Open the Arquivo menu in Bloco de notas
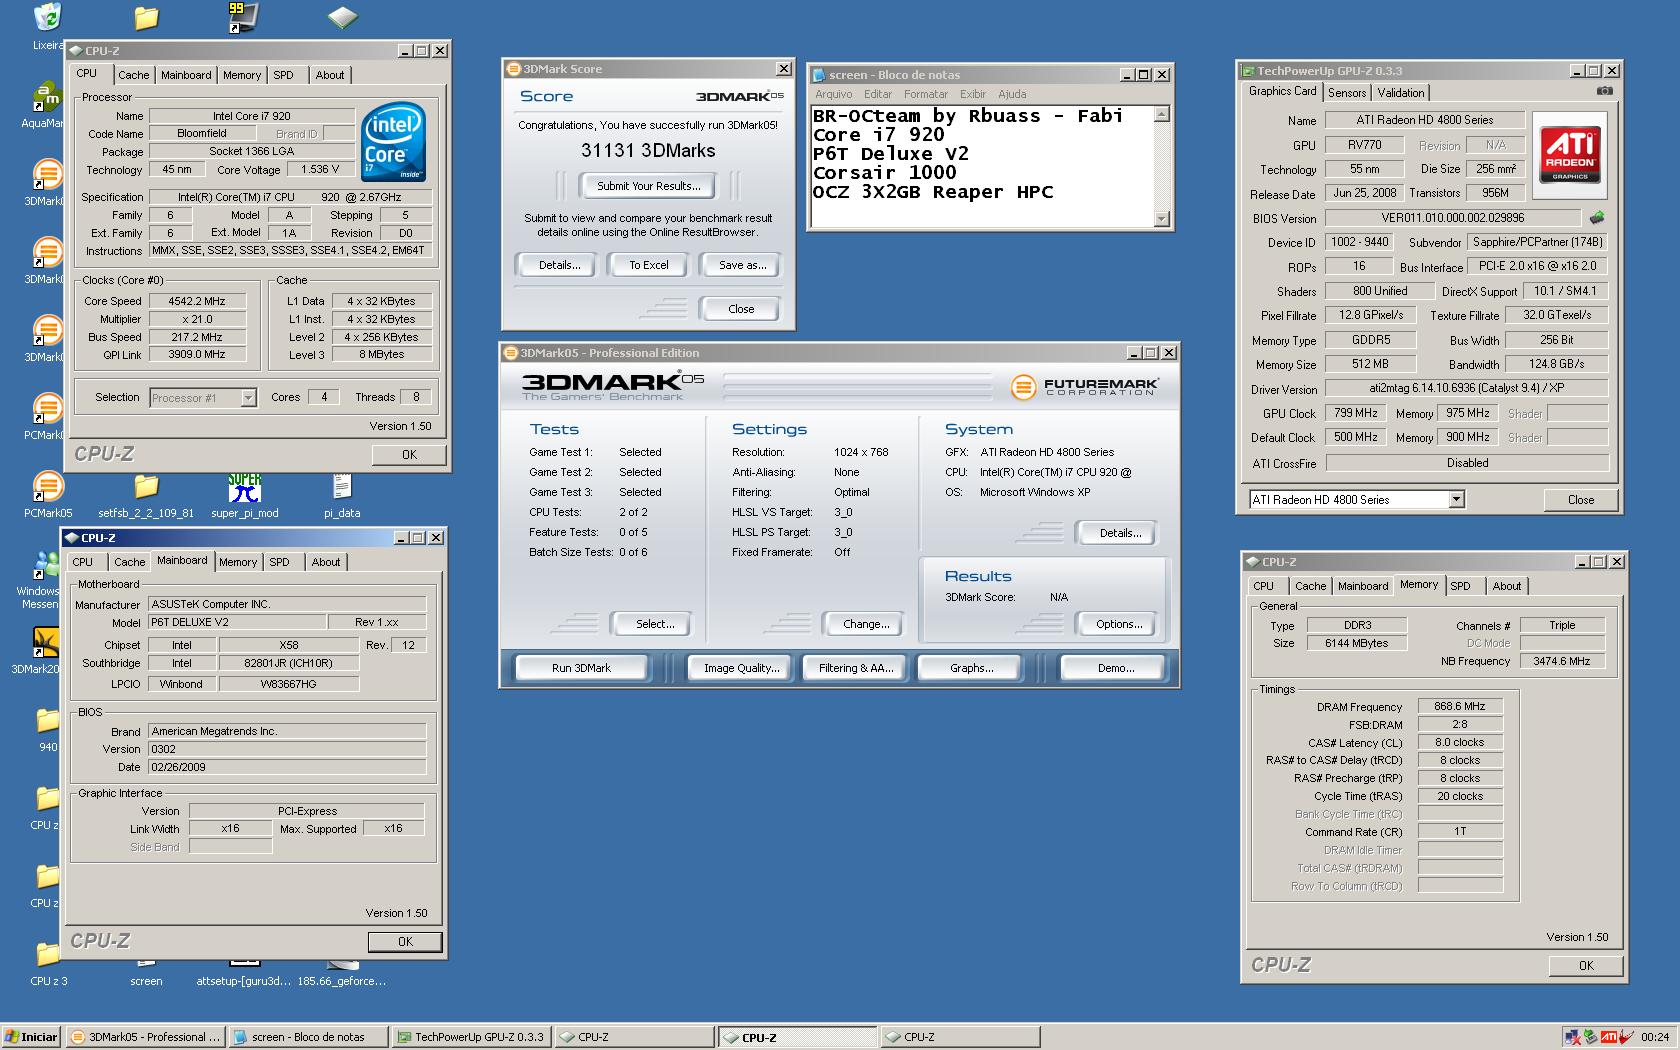Viewport: 1680px width, 1050px height. pyautogui.click(x=834, y=94)
